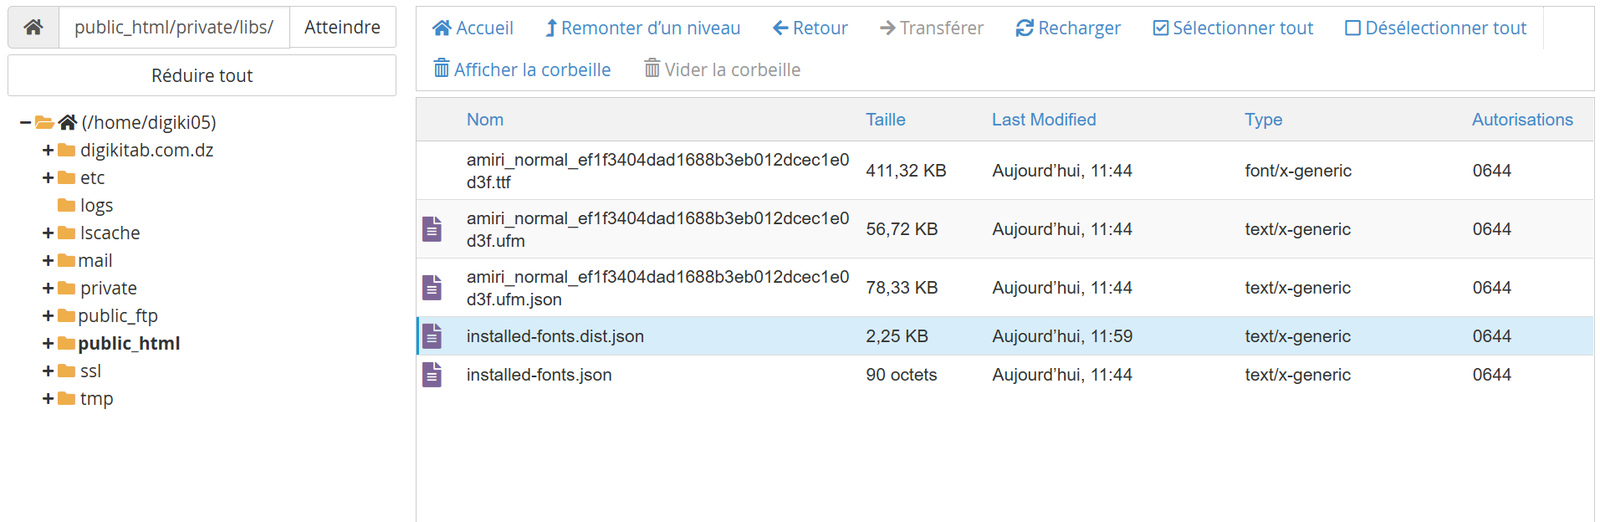Click the file icon of installed-fonts.dist.json
Image resolution: width=1600 pixels, height=522 pixels.
(x=432, y=337)
